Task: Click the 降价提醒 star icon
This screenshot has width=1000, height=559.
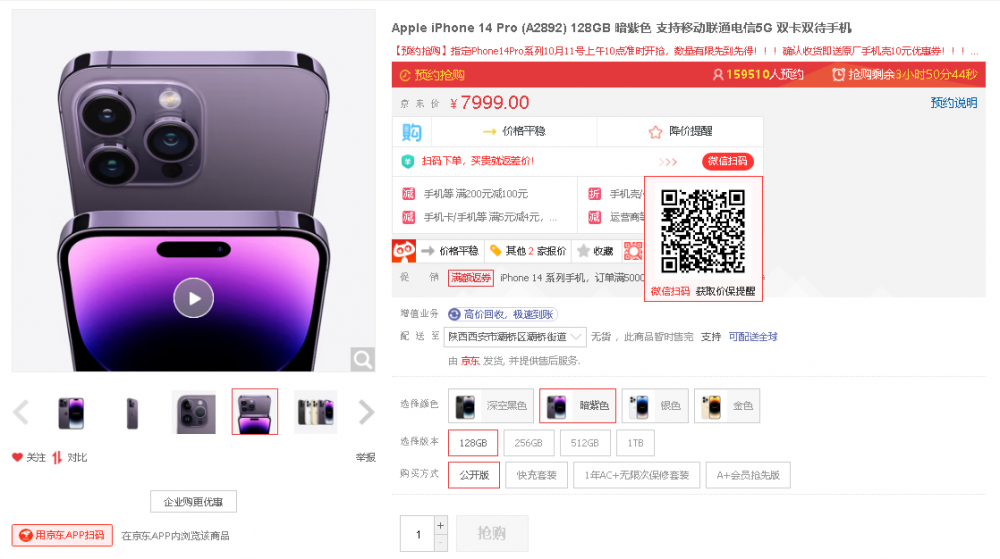Action: 655,132
